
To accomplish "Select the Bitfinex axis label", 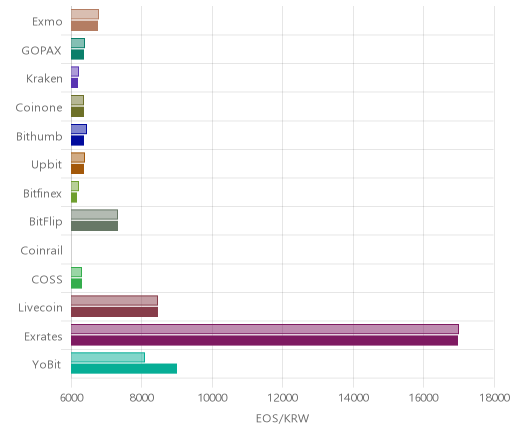I will coord(42,193).
